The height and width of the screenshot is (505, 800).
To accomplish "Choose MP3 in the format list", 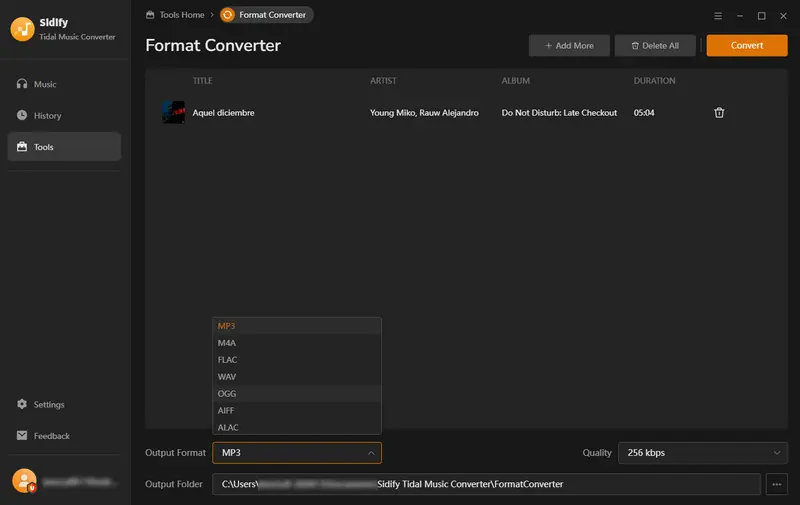I will pyautogui.click(x=297, y=326).
